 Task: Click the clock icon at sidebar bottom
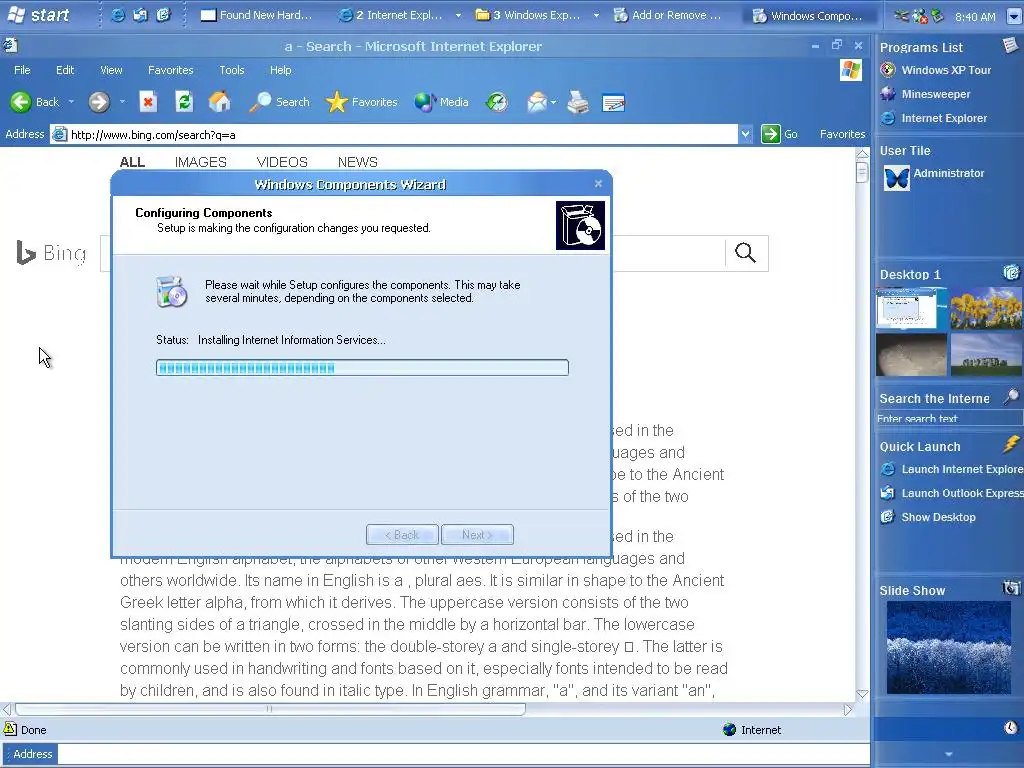coord(1010,728)
